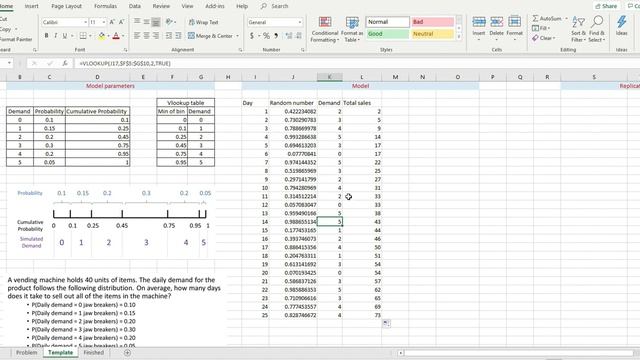Click in the ribbon Search box

tap(279, 6)
